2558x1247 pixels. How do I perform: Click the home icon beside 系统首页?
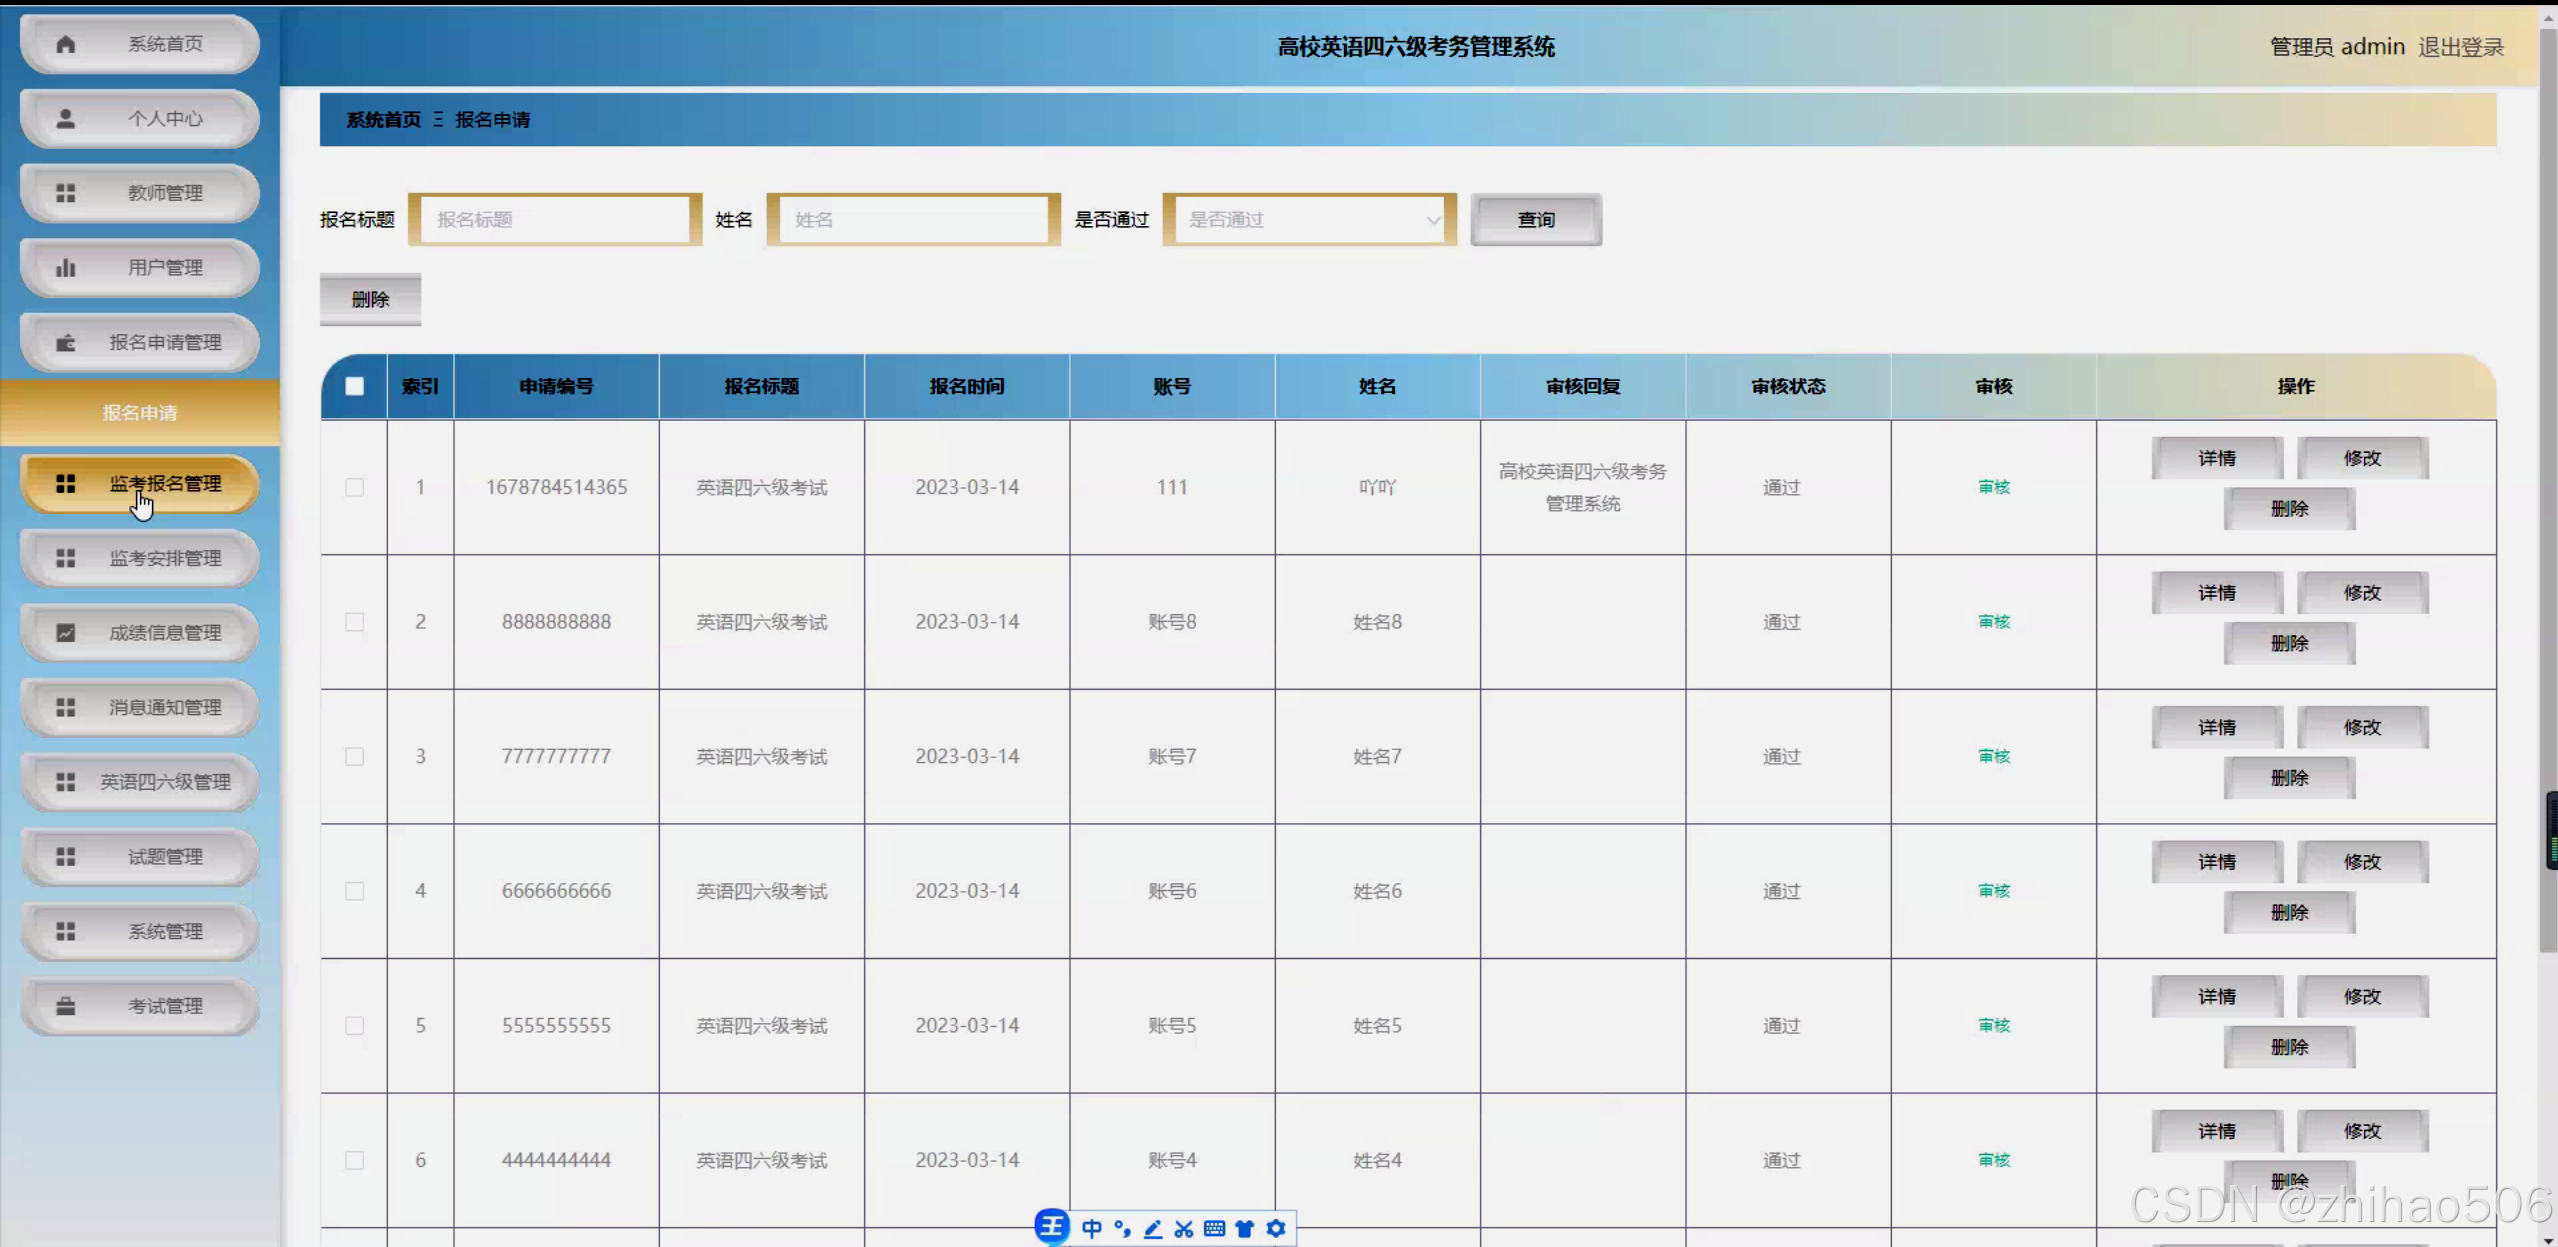(66, 44)
